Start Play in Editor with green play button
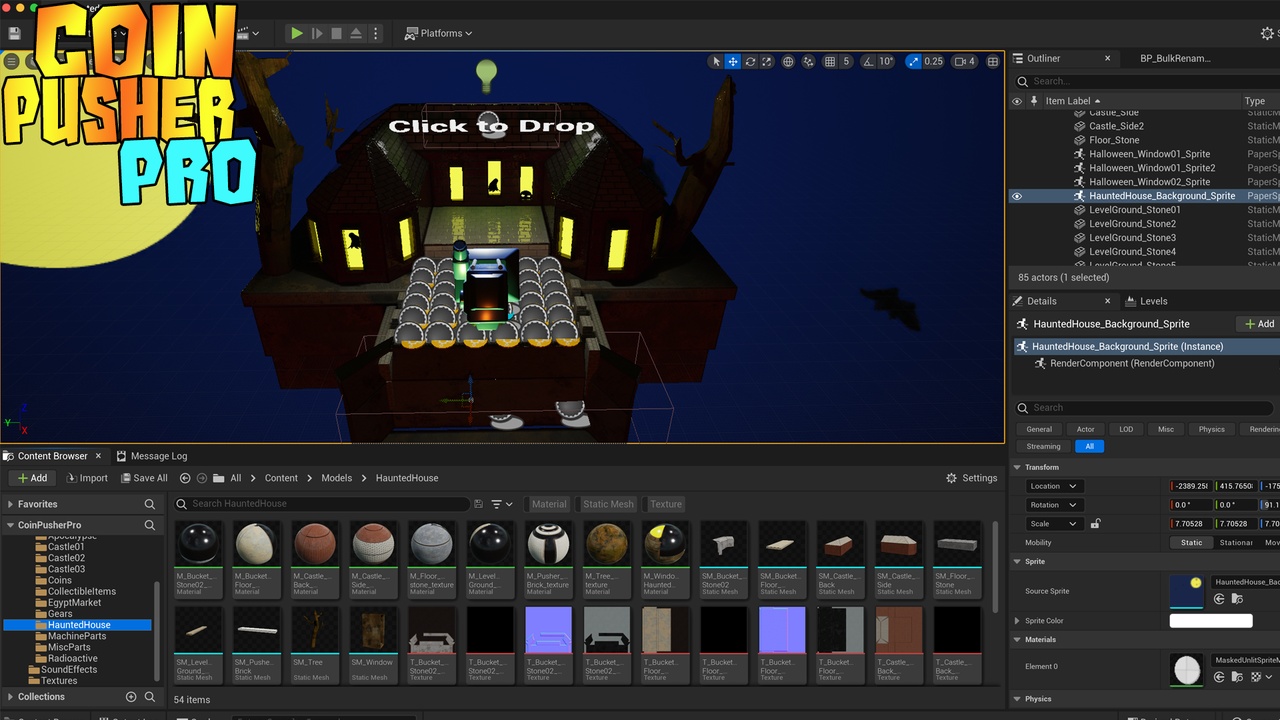 (297, 33)
